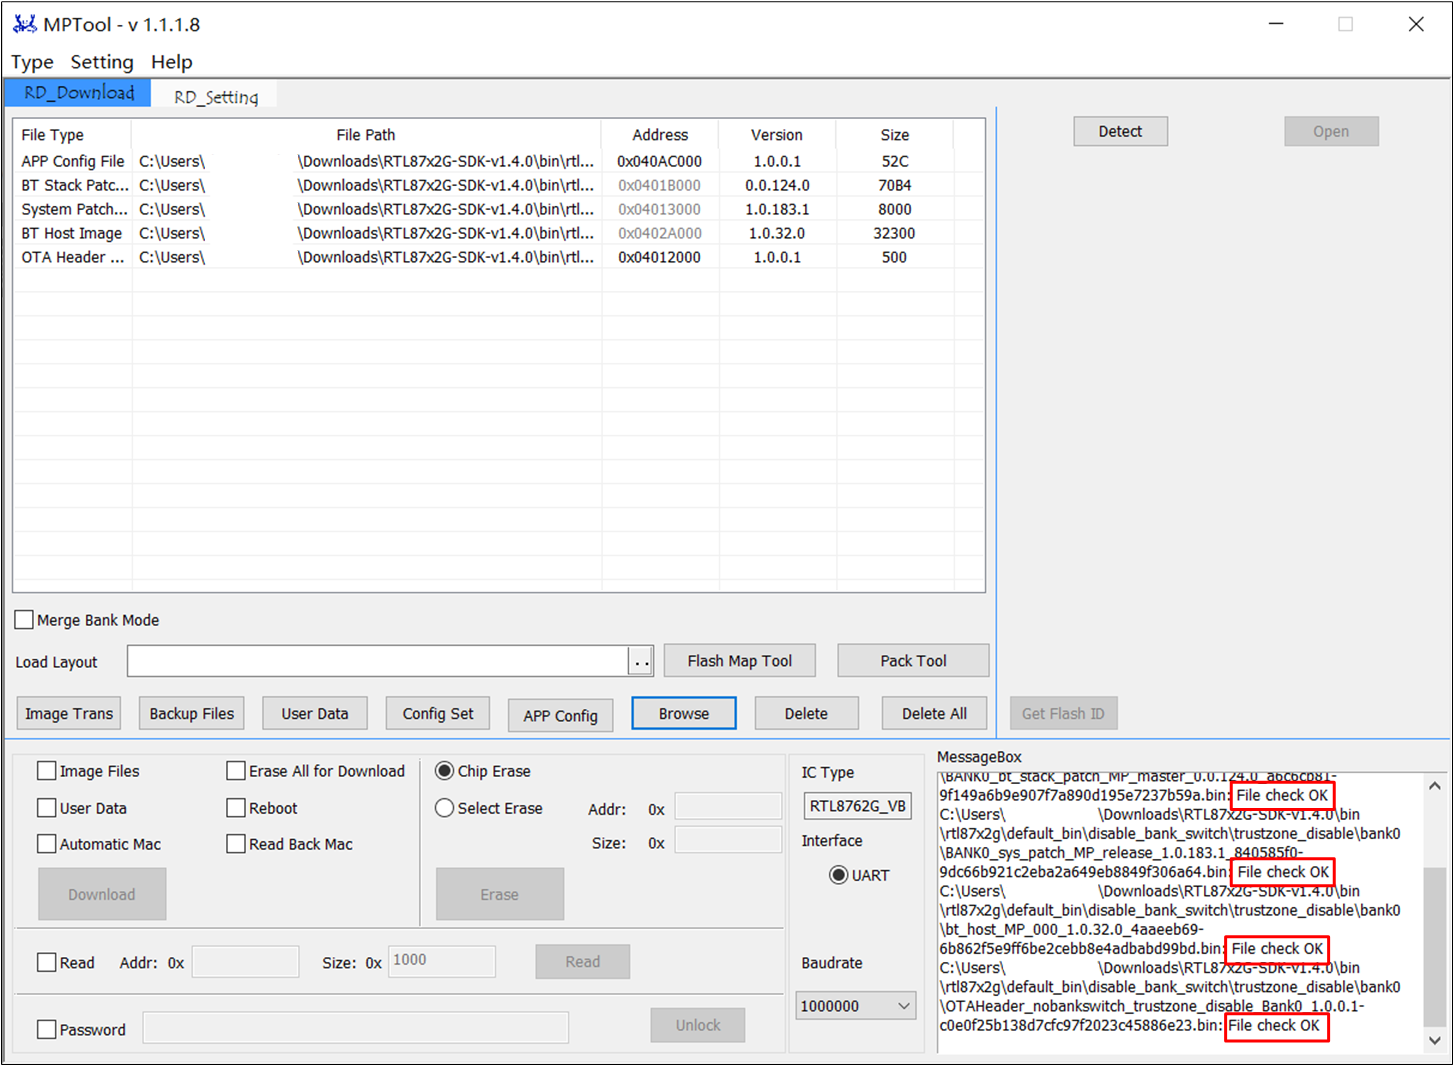Tick the Erase All for Download checkbox

point(236,771)
